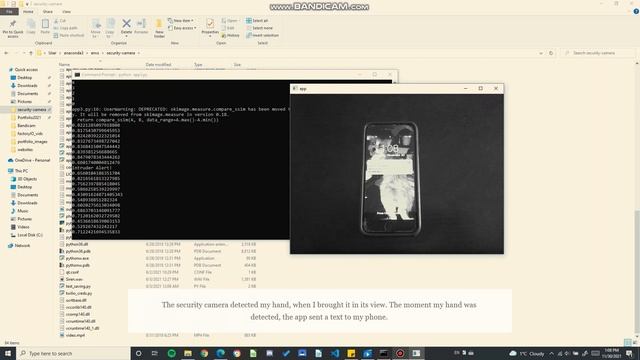
Task: Click the Date modified column header
Action: click(158, 64)
